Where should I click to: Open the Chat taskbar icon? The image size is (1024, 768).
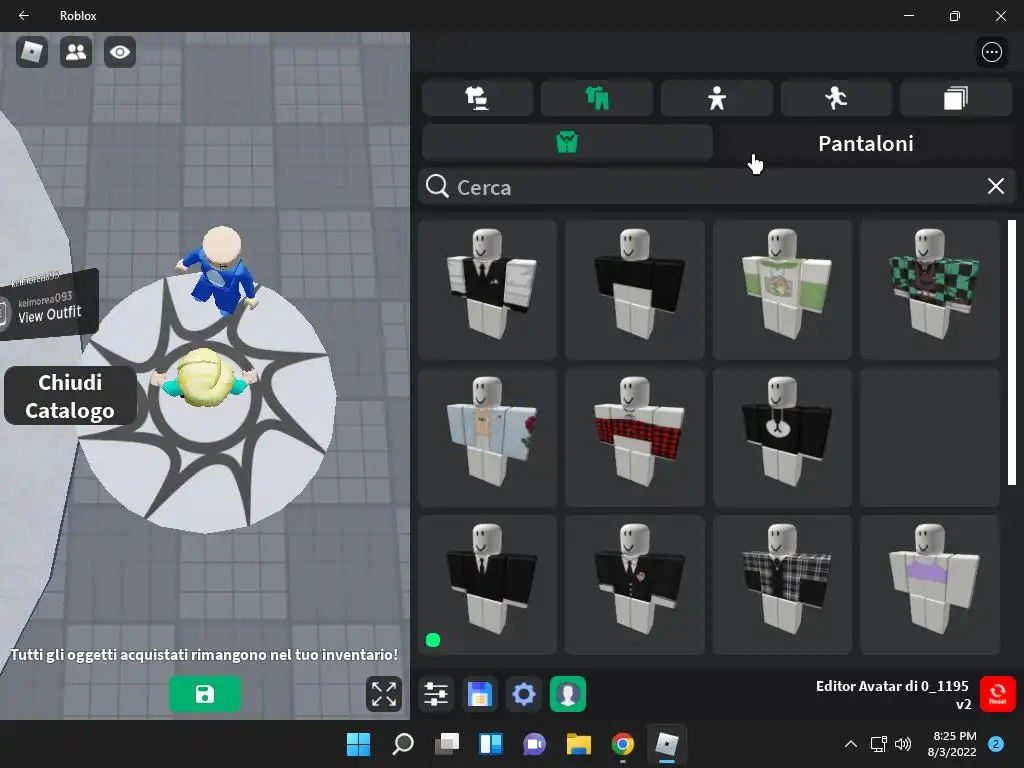coord(534,744)
